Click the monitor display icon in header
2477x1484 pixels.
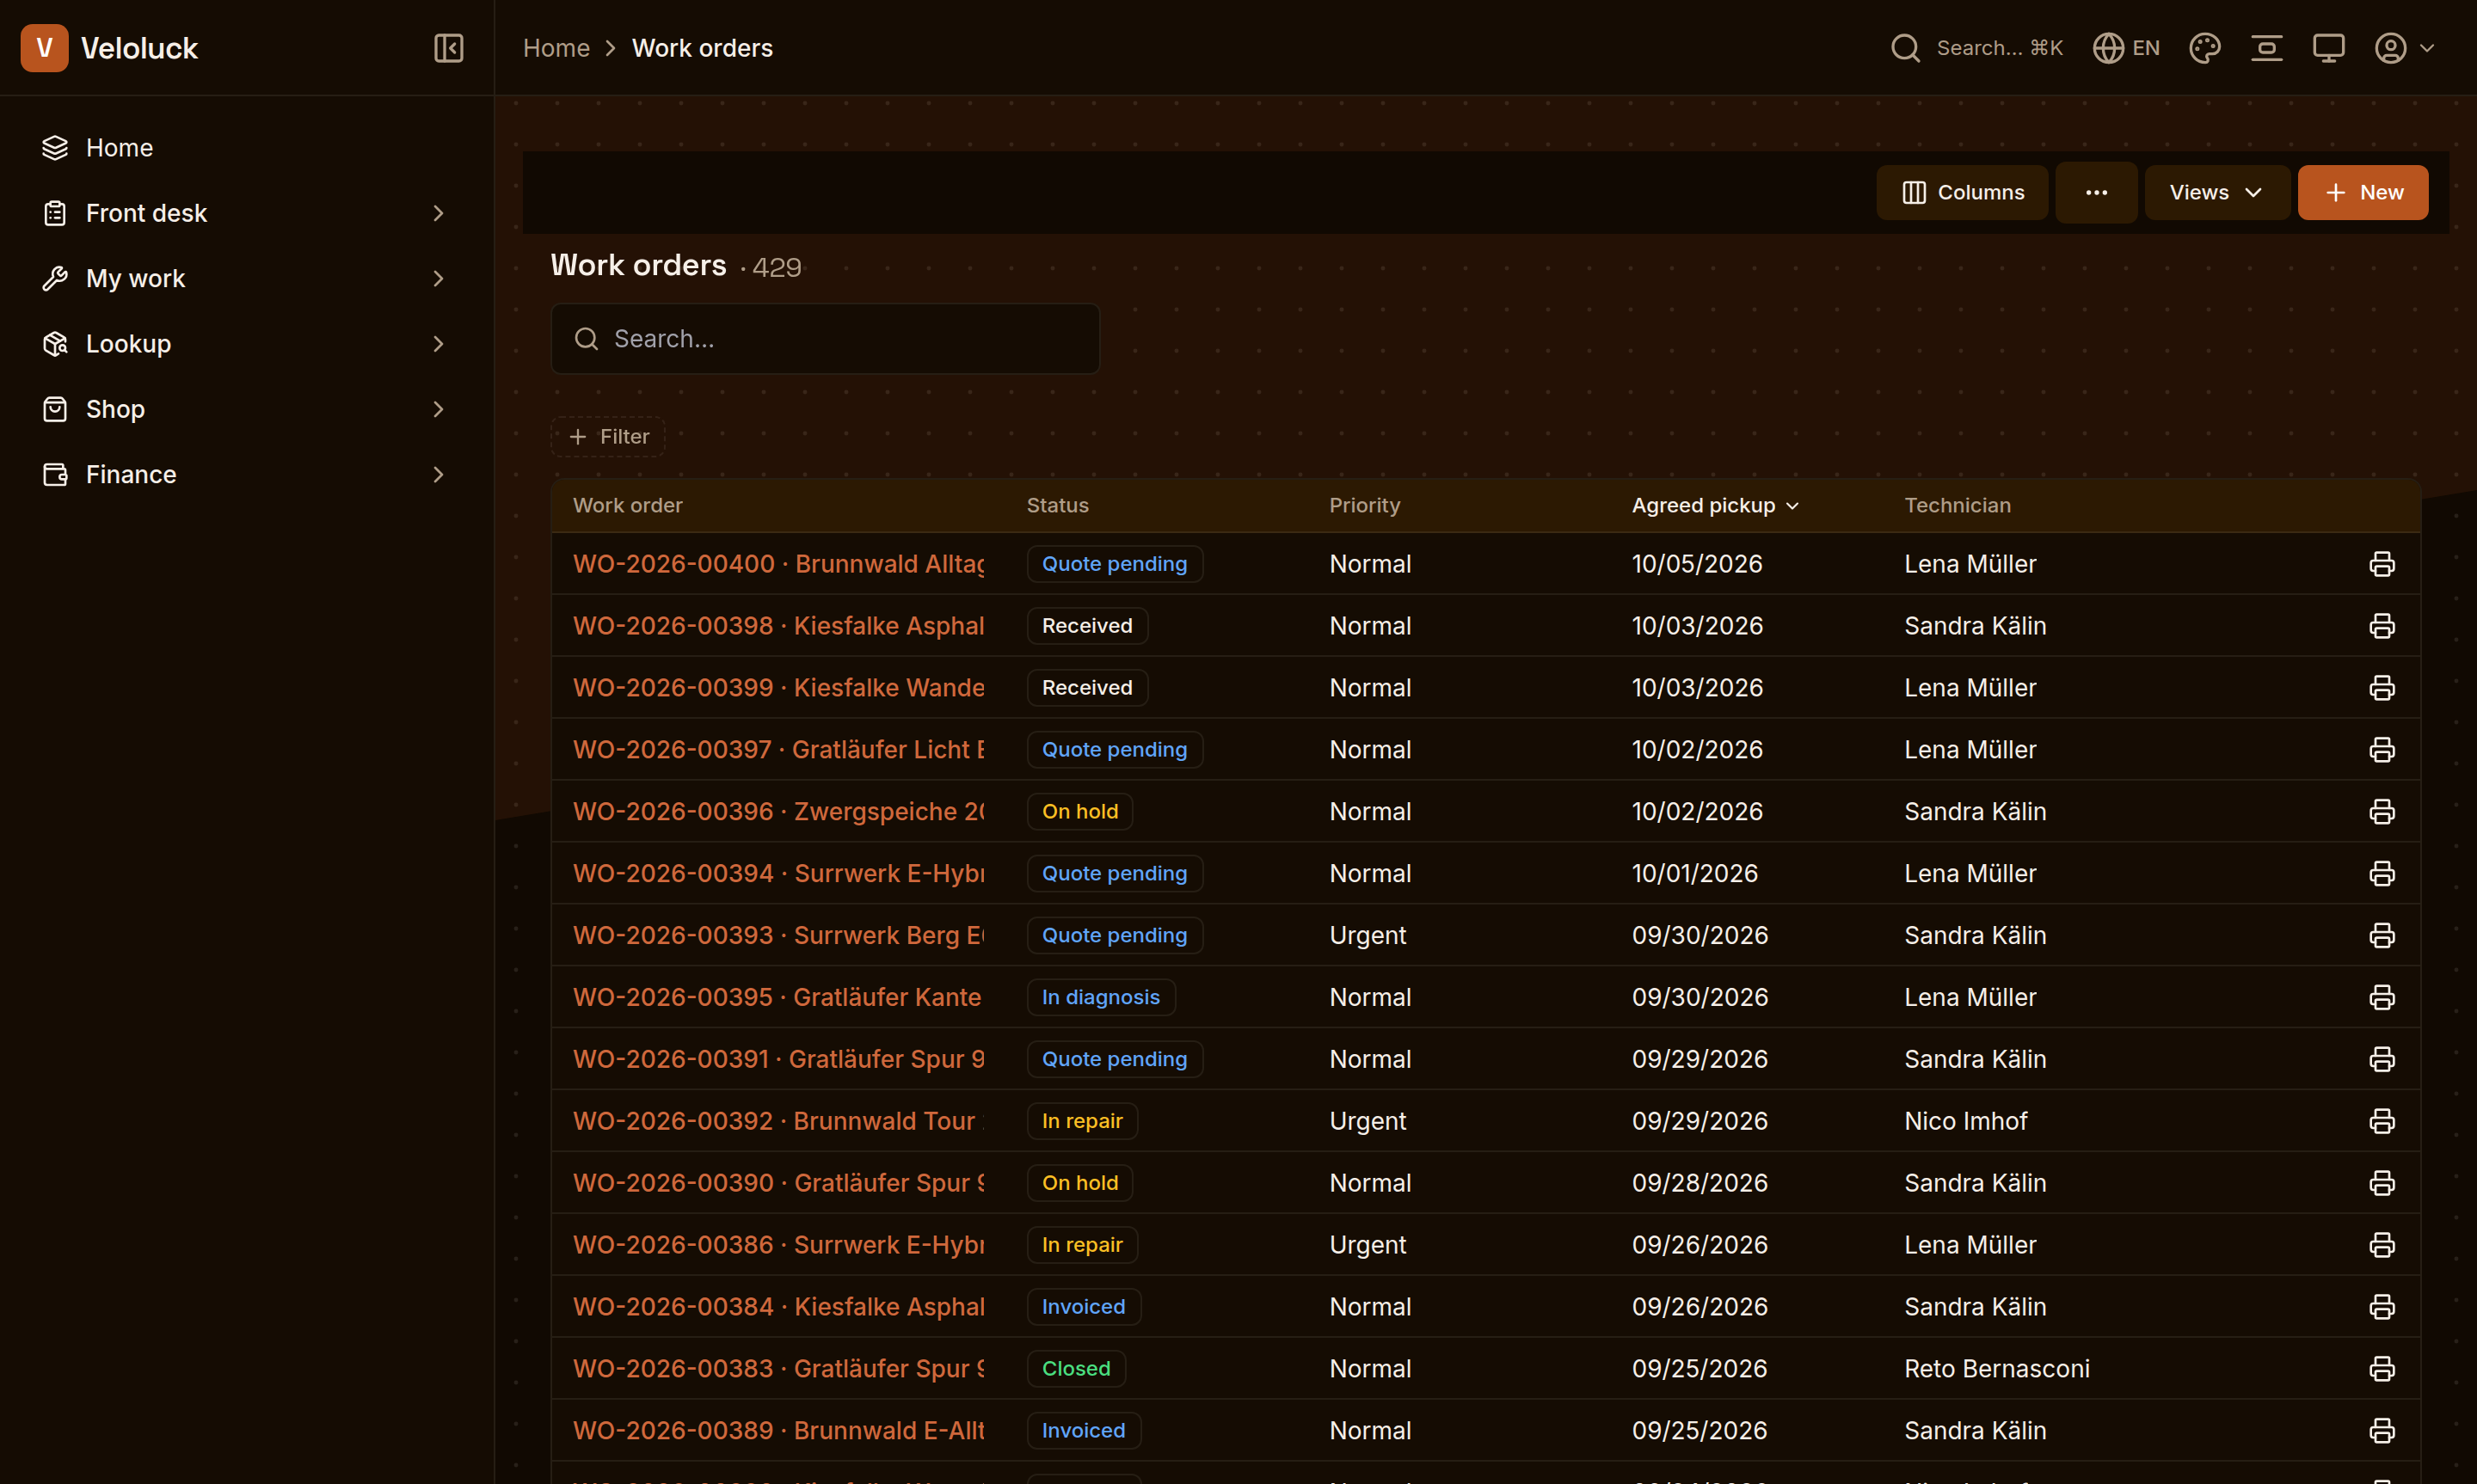click(2328, 48)
